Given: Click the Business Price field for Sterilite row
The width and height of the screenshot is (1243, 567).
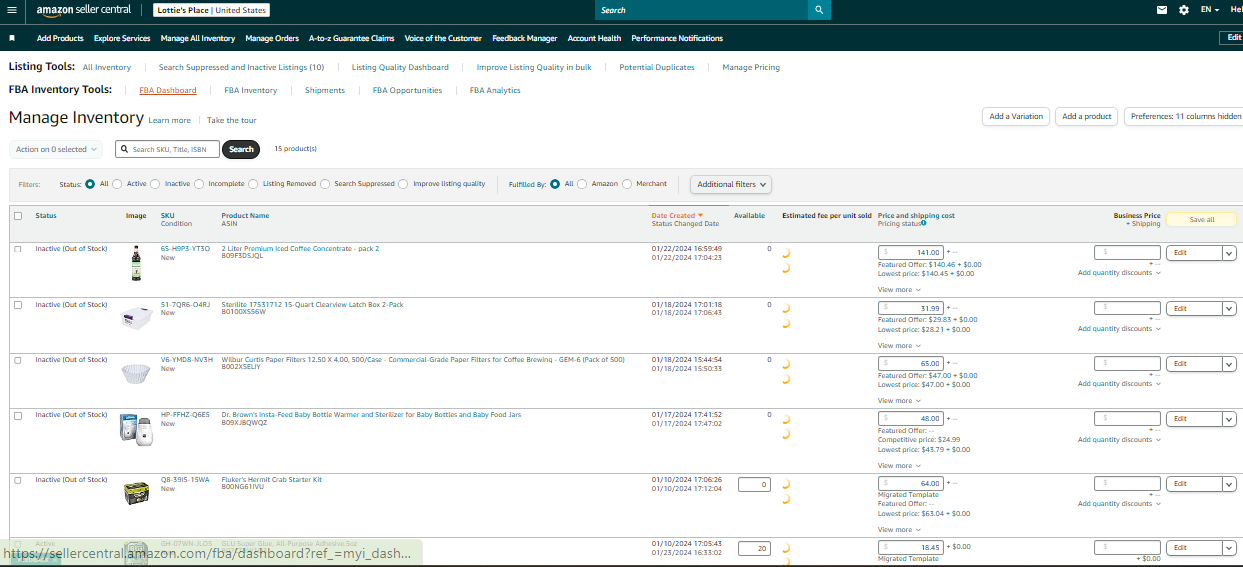Looking at the screenshot, I should 1127,308.
